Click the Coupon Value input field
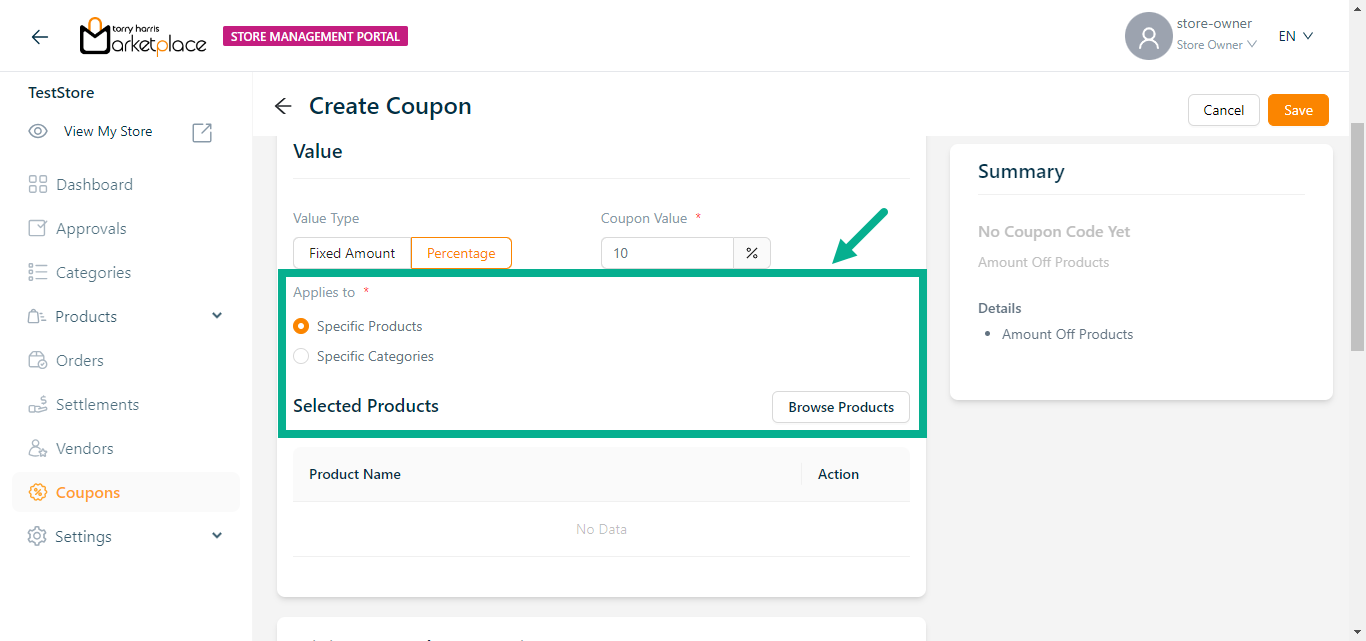This screenshot has width=1366, height=641. tap(667, 253)
